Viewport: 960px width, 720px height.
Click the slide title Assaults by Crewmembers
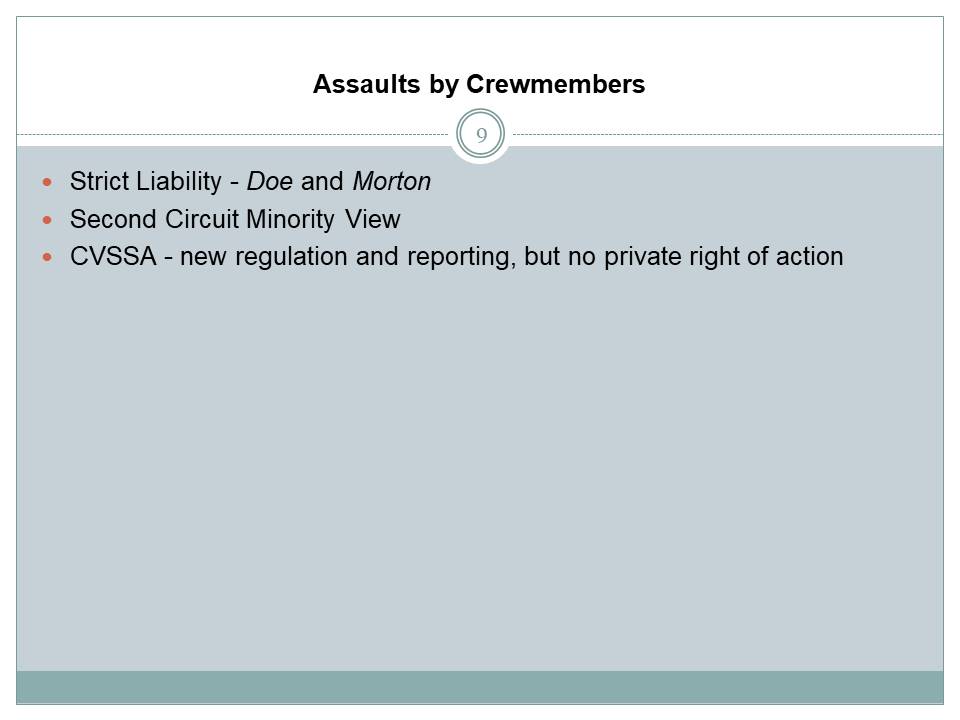(x=478, y=85)
